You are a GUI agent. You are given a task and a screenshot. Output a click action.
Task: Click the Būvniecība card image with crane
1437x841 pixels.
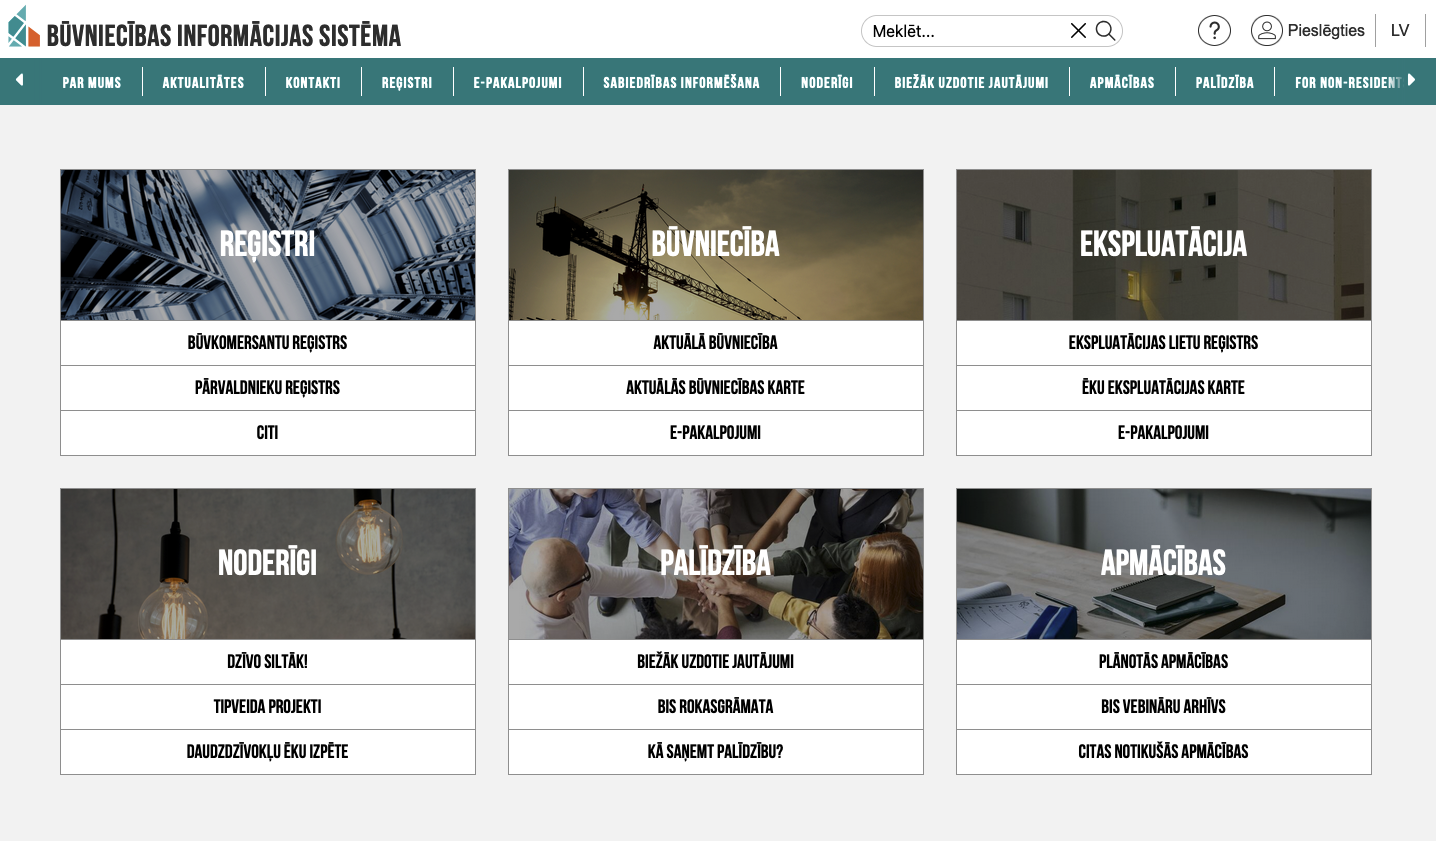[716, 245]
